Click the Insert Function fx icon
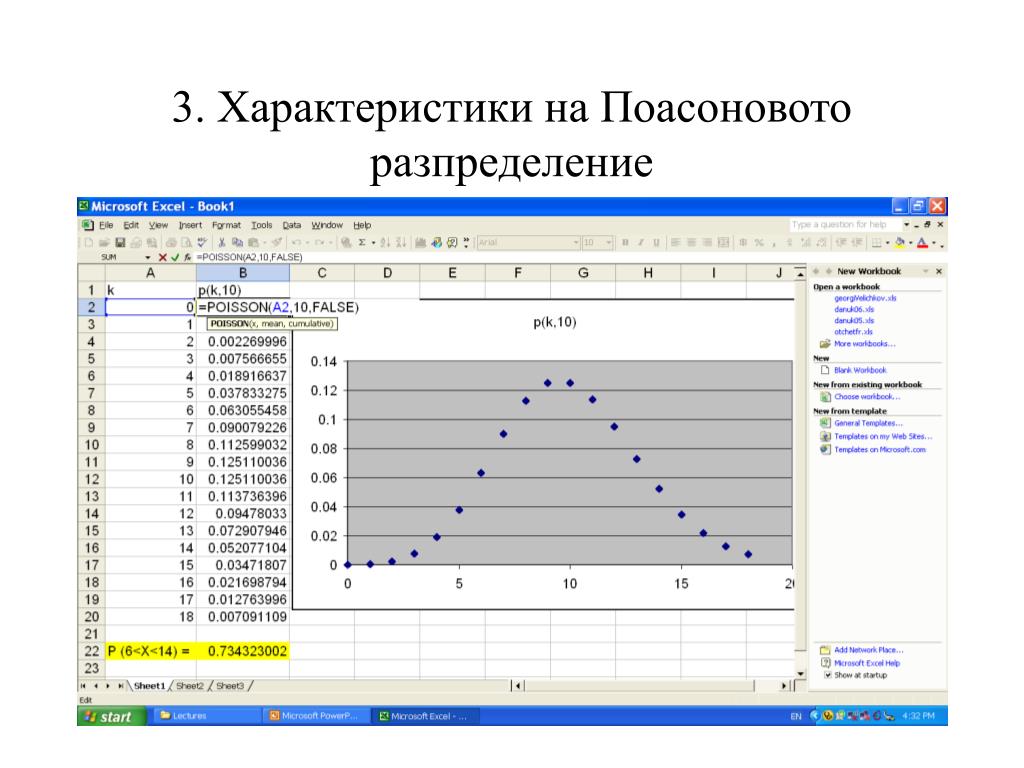The image size is (1024, 768). pos(187,257)
